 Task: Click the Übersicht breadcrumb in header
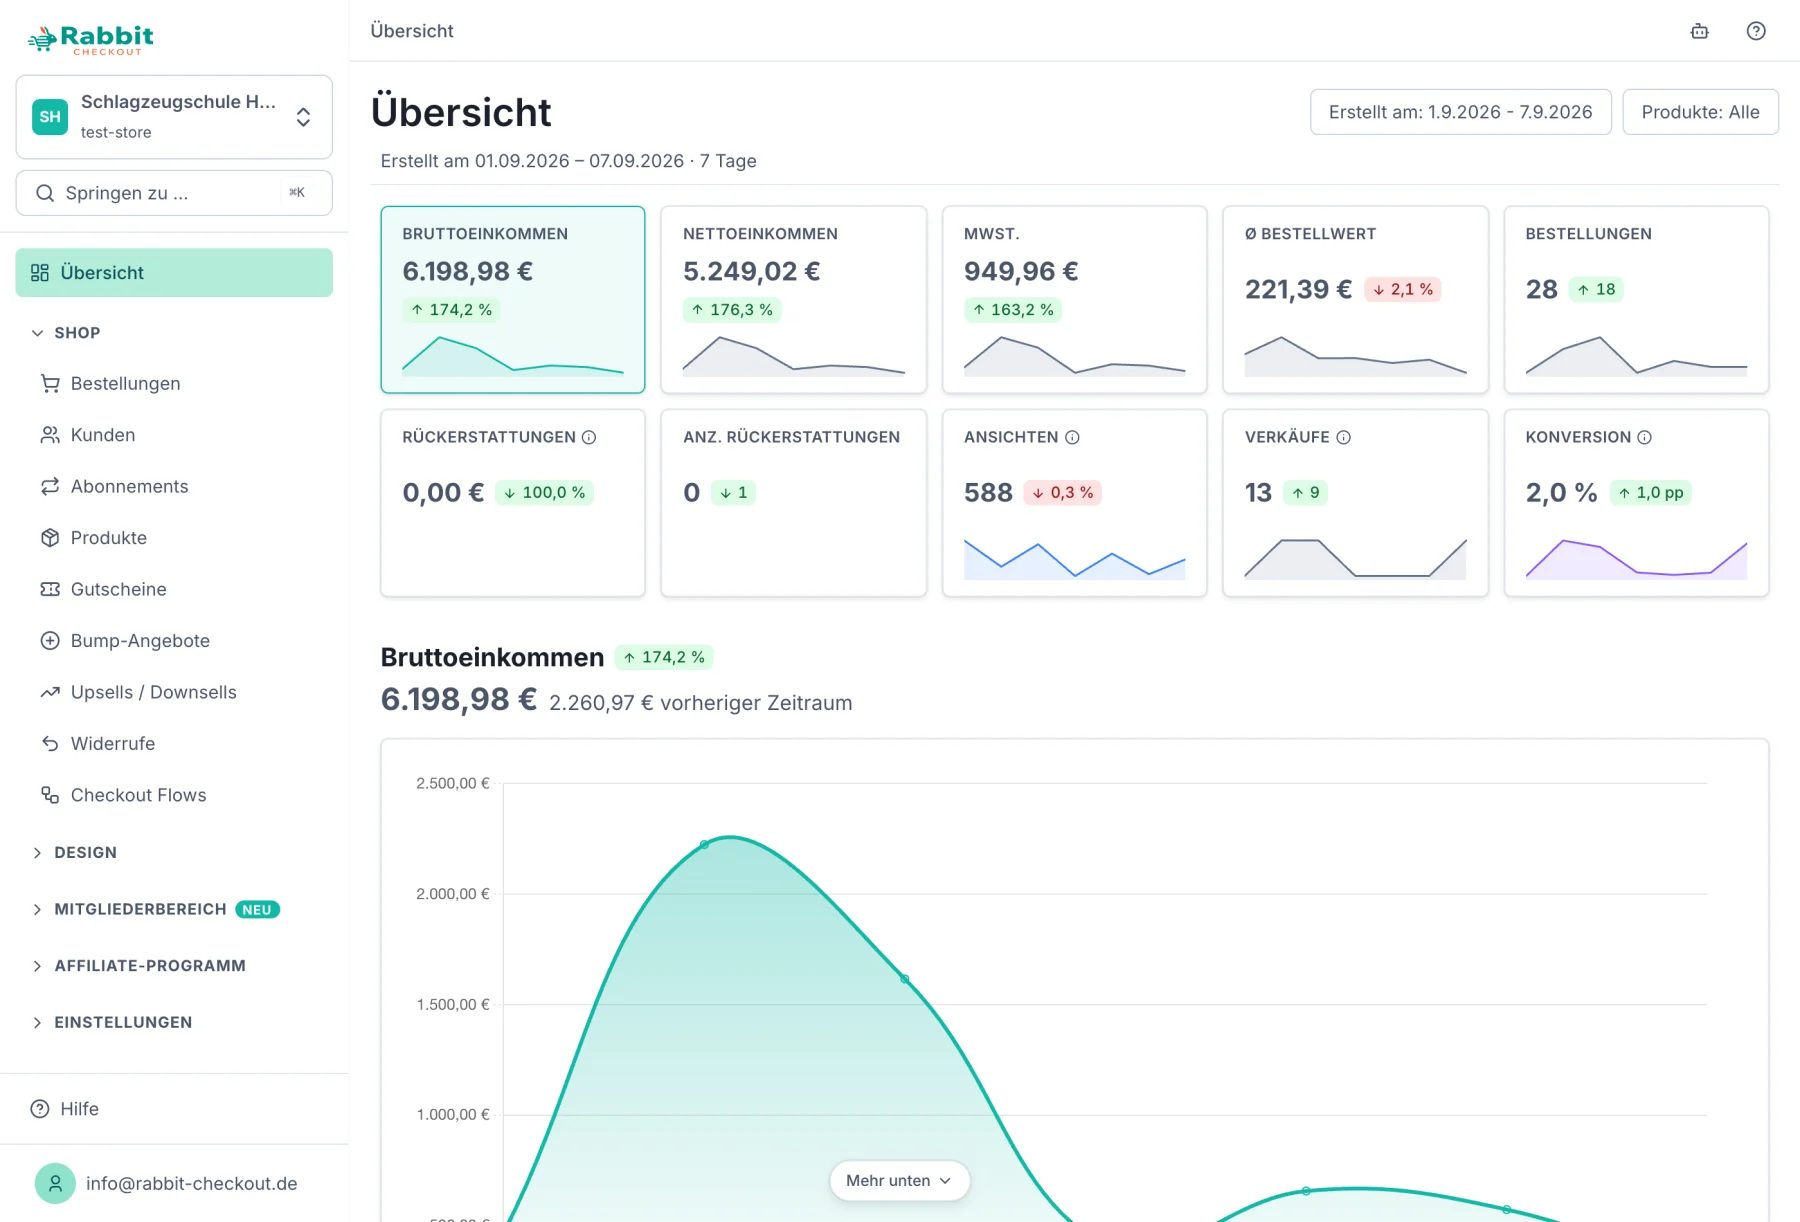tap(412, 31)
